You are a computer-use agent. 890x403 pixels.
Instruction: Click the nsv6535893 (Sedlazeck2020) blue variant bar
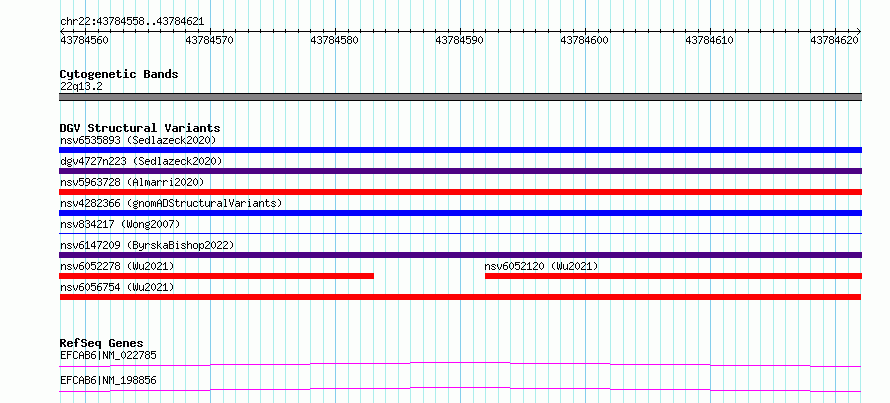coord(460,150)
